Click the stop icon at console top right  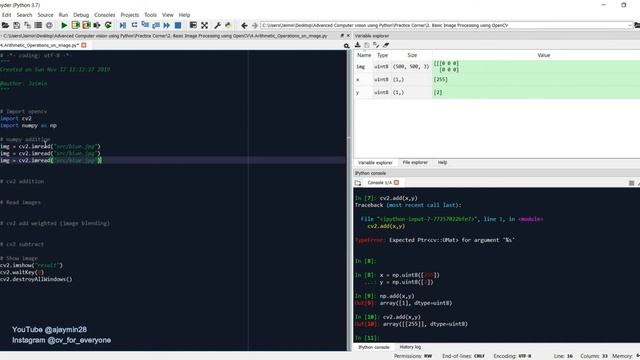click(x=631, y=183)
